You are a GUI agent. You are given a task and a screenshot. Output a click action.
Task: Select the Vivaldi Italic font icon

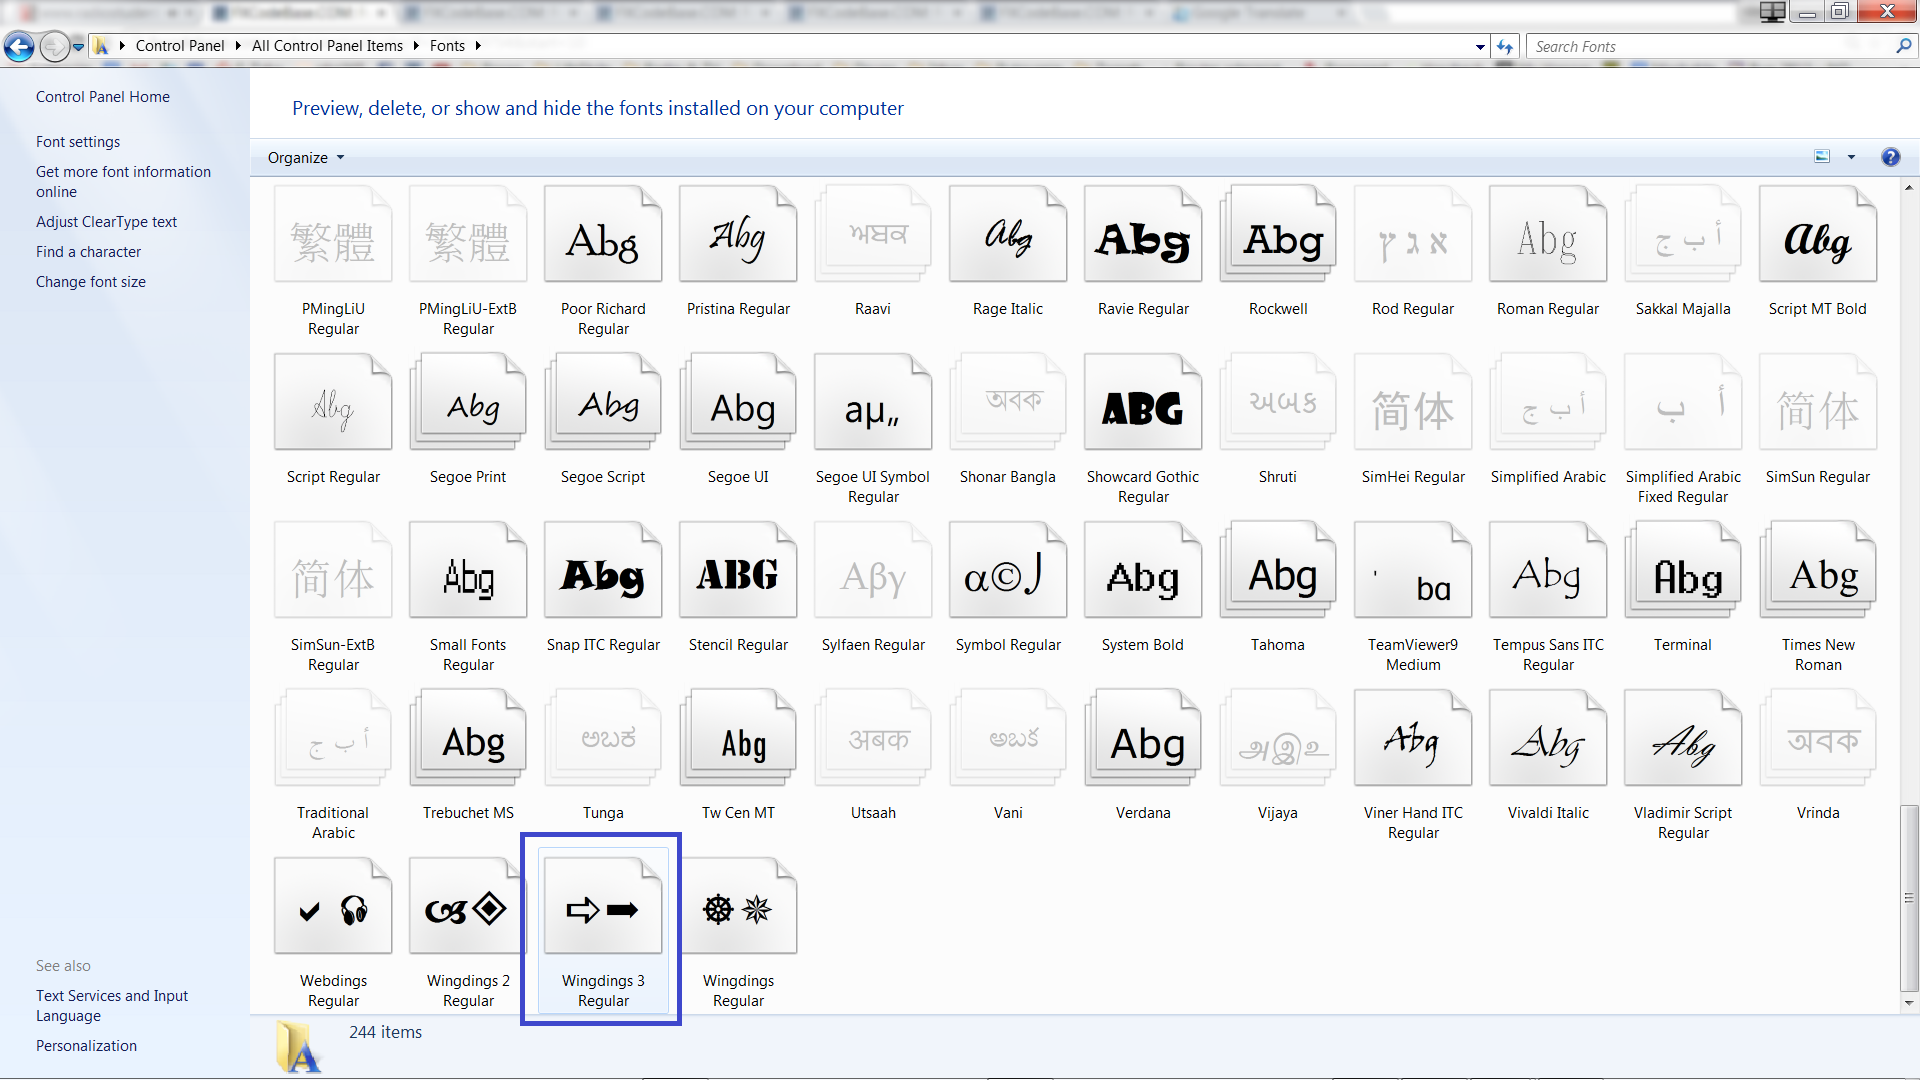coord(1548,737)
